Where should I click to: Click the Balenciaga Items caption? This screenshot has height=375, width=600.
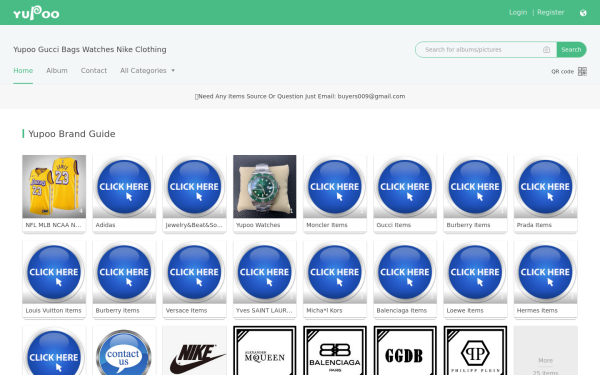pyautogui.click(x=401, y=310)
